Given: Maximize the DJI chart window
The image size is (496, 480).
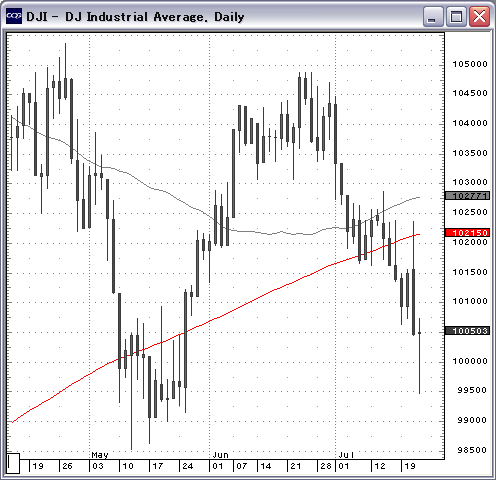Looking at the screenshot, I should pyautogui.click(x=456, y=16).
